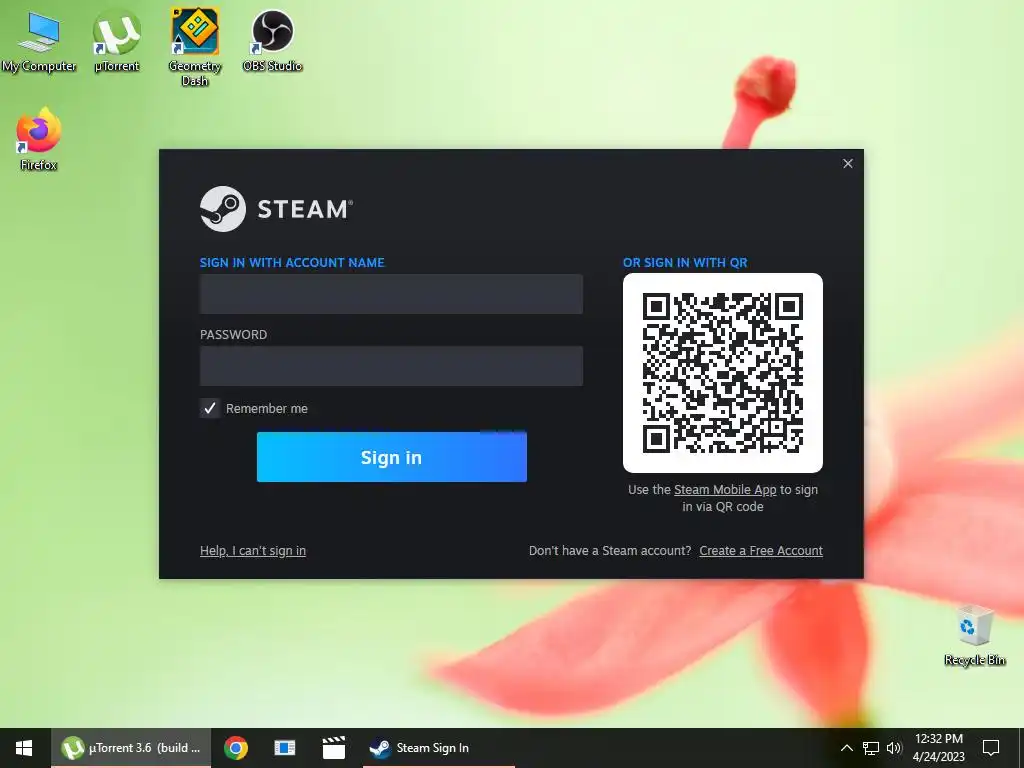Open network status tray icon
This screenshot has height=768, width=1024.
[871, 748]
